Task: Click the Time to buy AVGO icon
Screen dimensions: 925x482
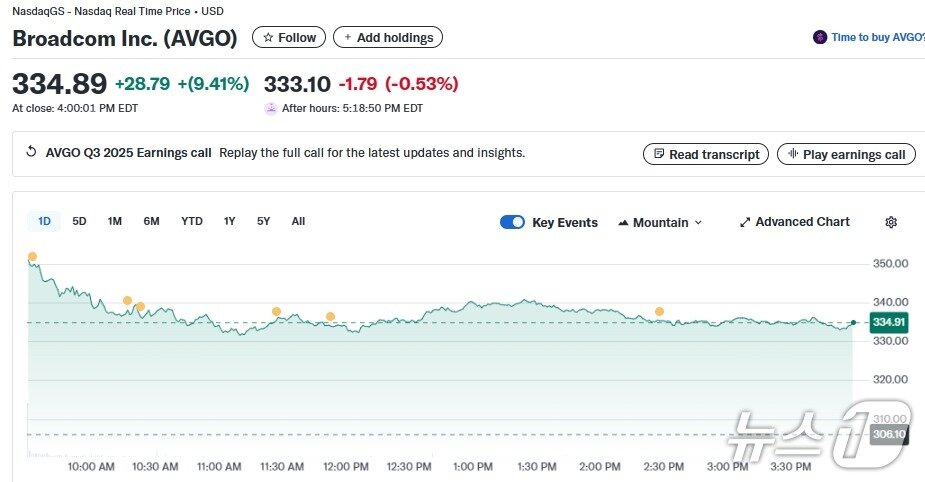Action: [x=820, y=38]
